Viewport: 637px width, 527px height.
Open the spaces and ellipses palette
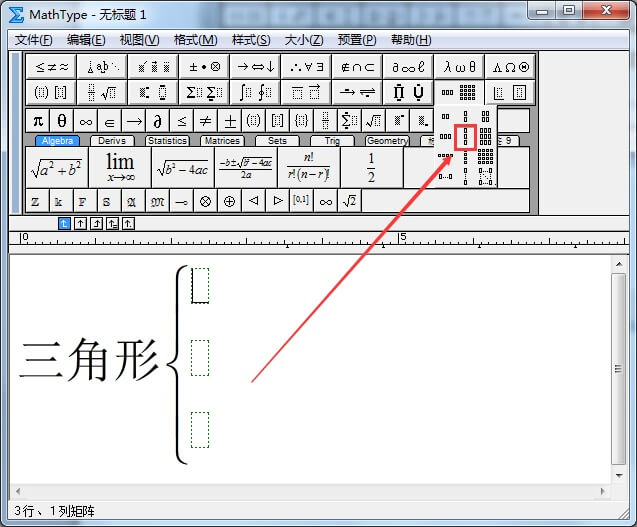tap(102, 67)
